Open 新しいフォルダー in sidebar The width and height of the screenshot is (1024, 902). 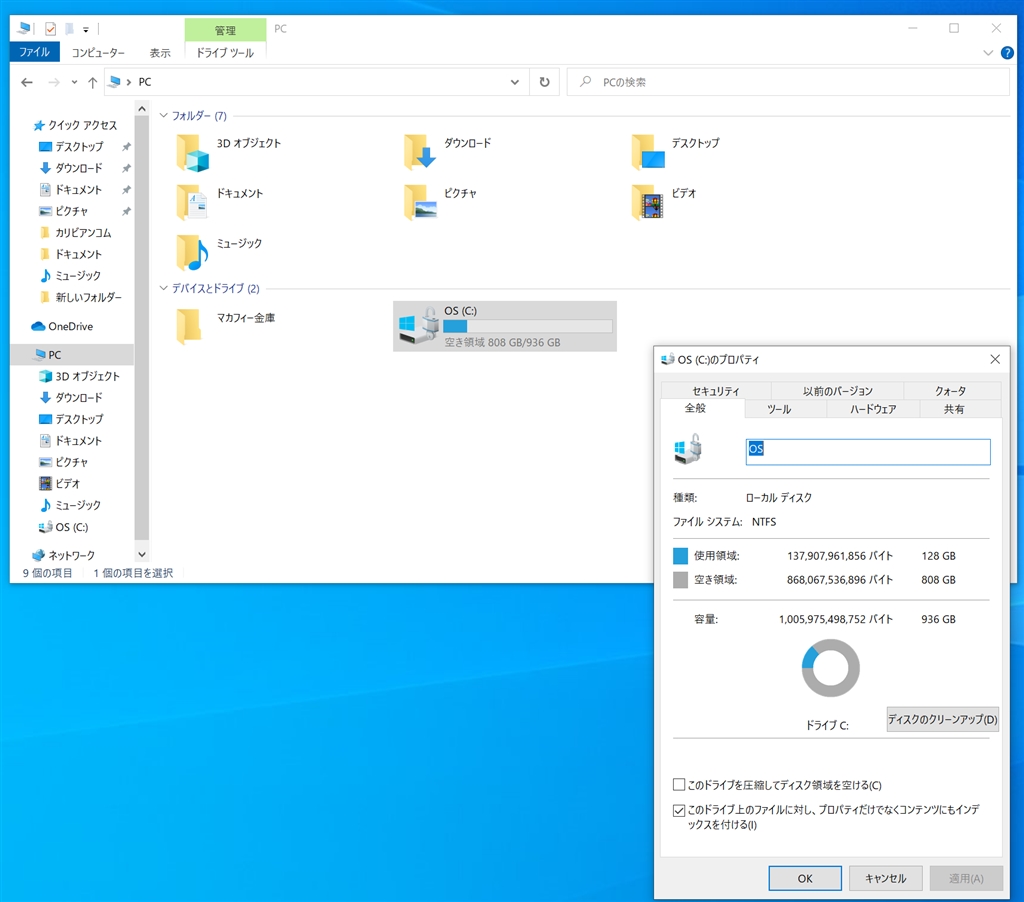[x=81, y=297]
